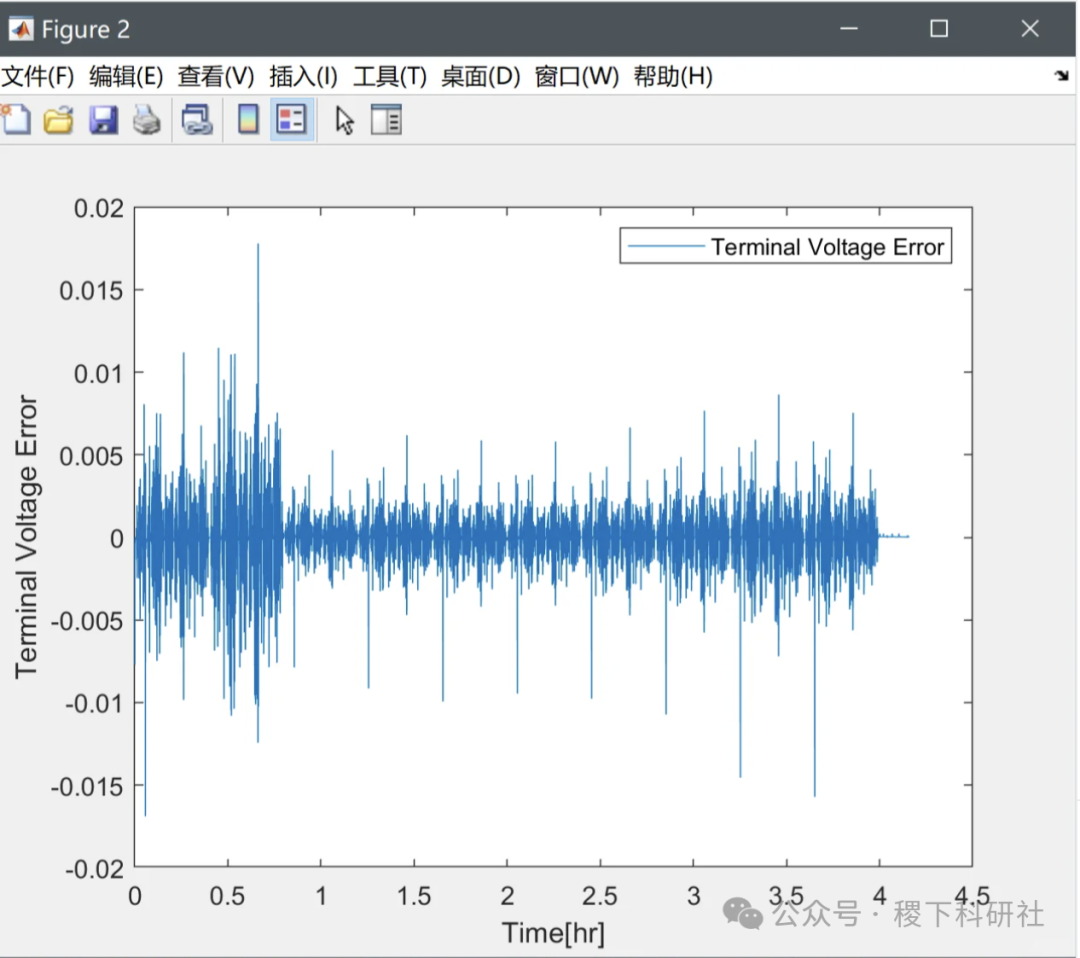This screenshot has width=1080, height=958.
Task: Select the Edit Plot arrow tool
Action: pyautogui.click(x=344, y=121)
